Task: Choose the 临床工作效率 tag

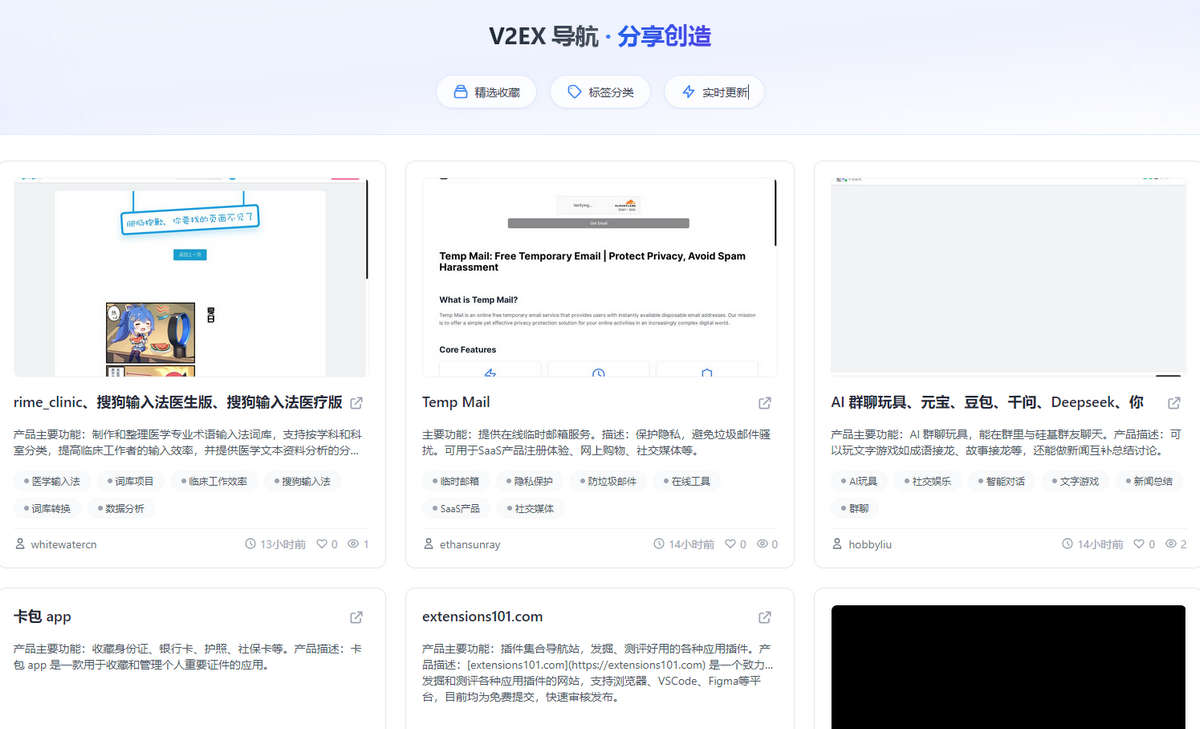Action: (x=213, y=481)
